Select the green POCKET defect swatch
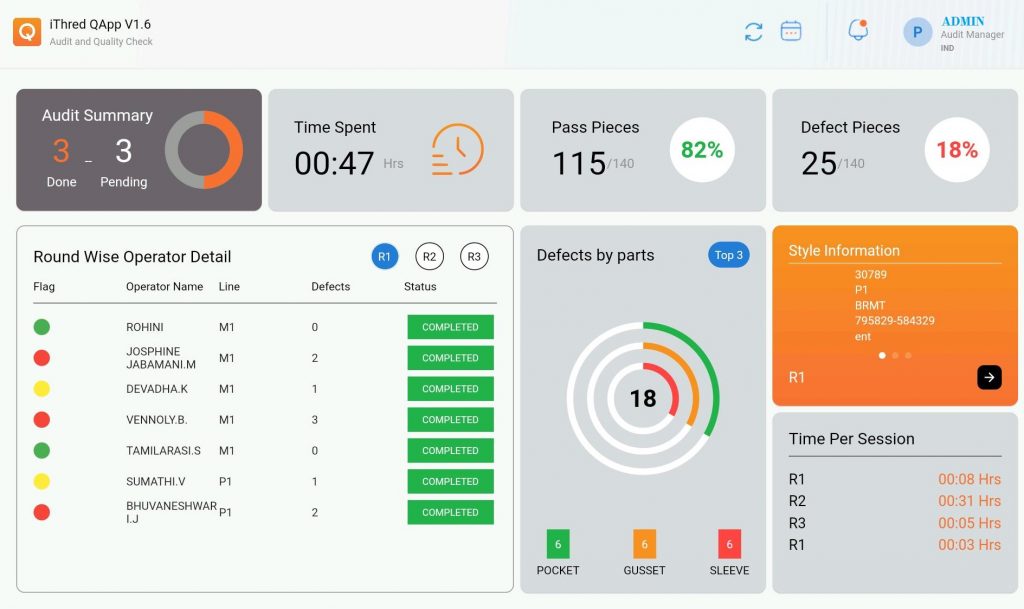1024x609 pixels. point(558,544)
